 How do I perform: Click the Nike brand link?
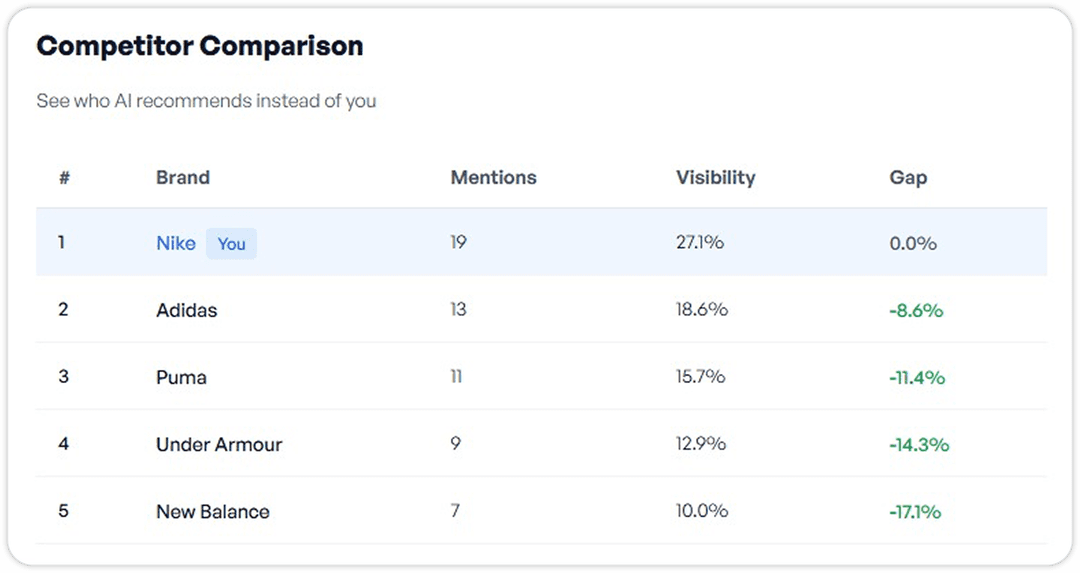click(176, 243)
